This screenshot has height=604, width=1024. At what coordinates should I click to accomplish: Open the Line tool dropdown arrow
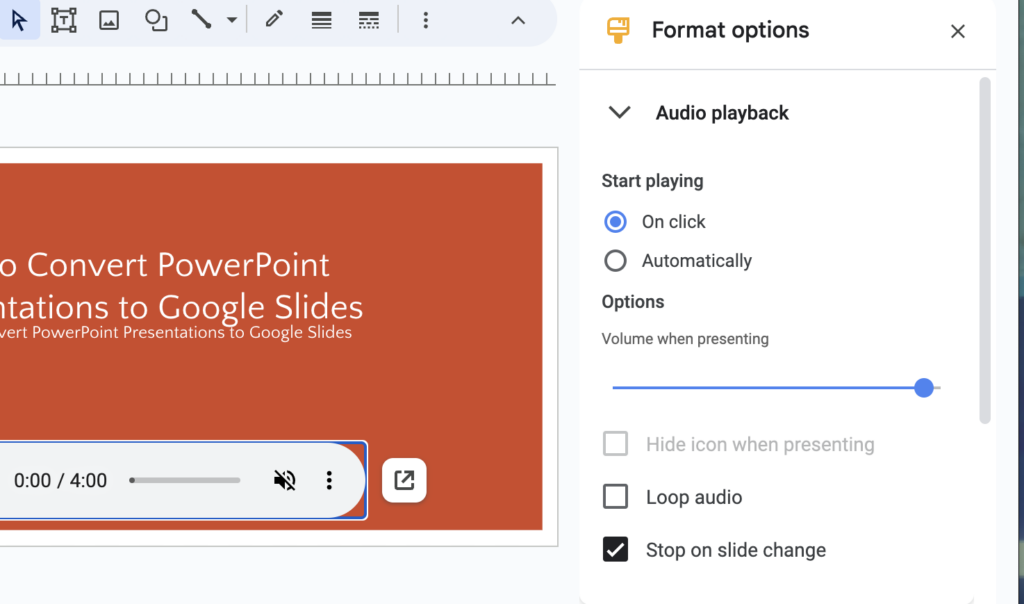pyautogui.click(x=229, y=20)
